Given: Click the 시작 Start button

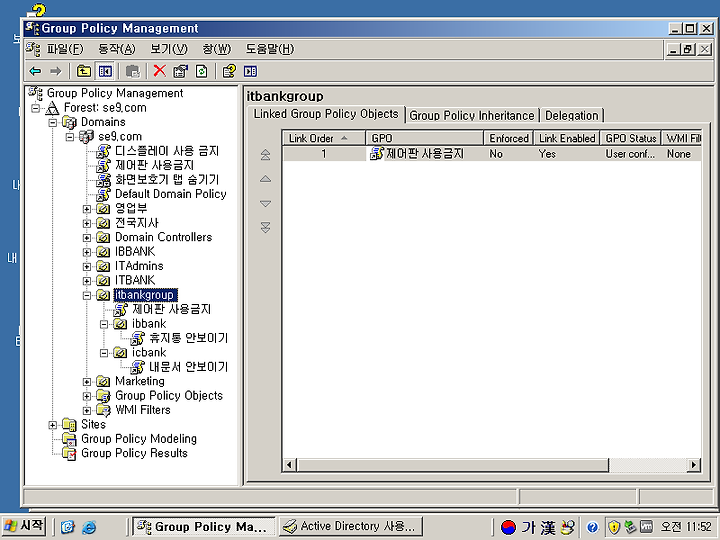Looking at the screenshot, I should tap(24, 526).
